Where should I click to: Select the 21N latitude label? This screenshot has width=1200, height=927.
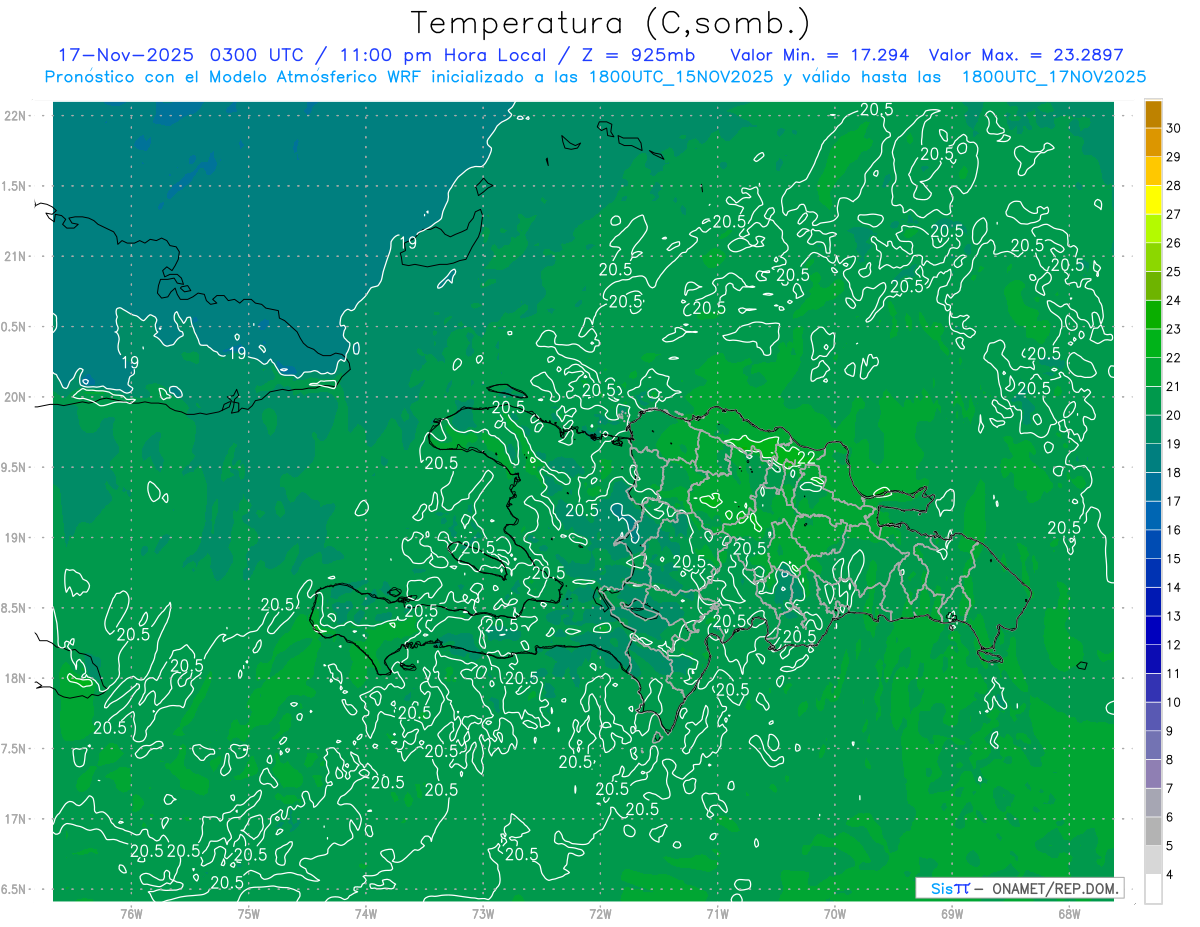(x=14, y=256)
